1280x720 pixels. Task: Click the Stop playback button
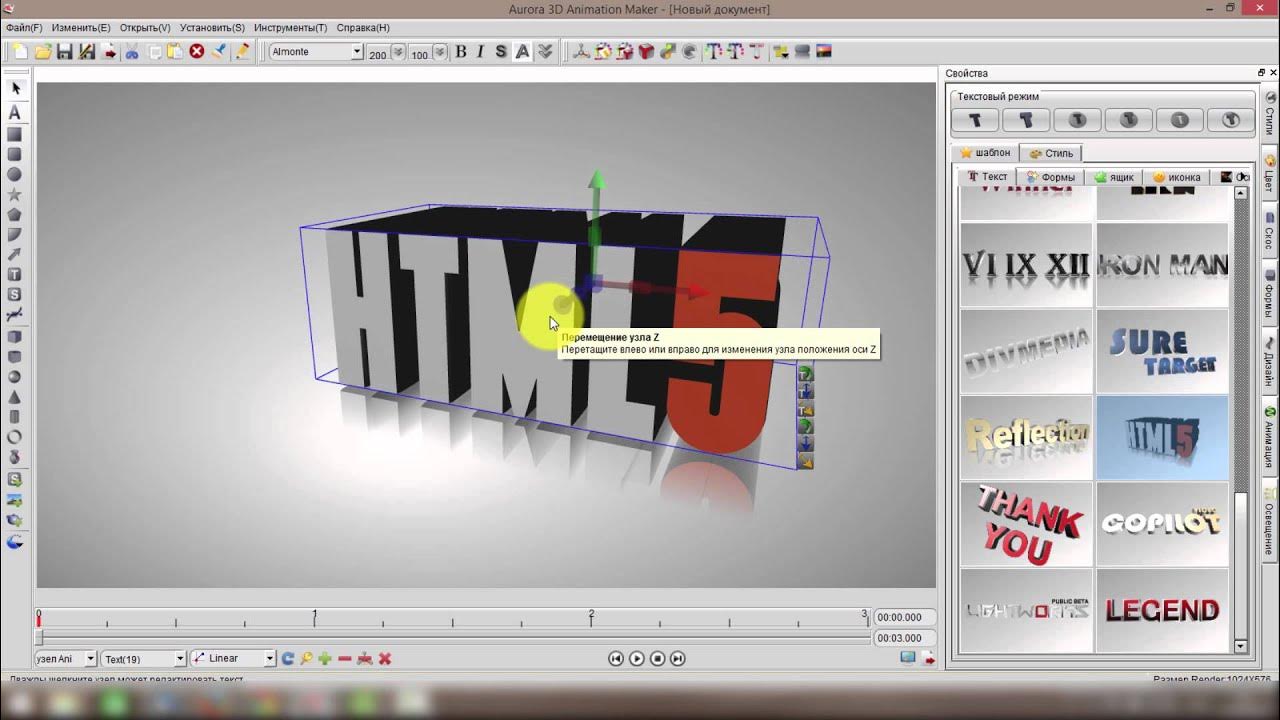coord(657,658)
